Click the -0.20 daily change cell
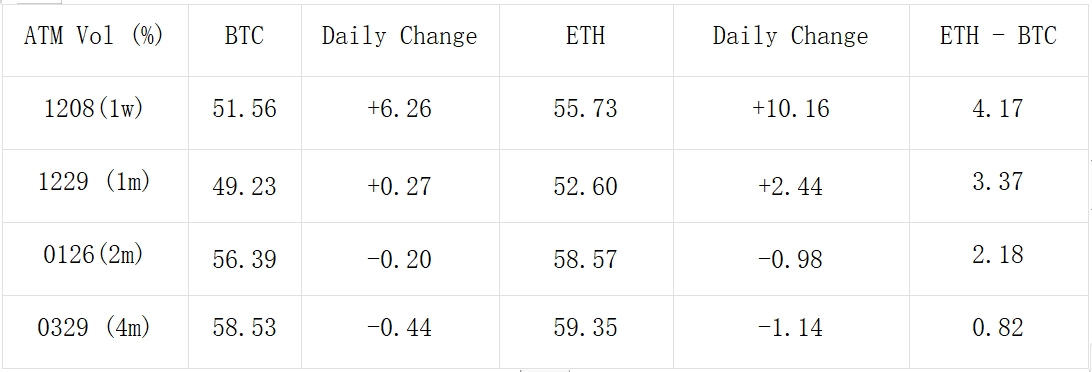Viewport: 1092px width, 372px height. [400, 260]
